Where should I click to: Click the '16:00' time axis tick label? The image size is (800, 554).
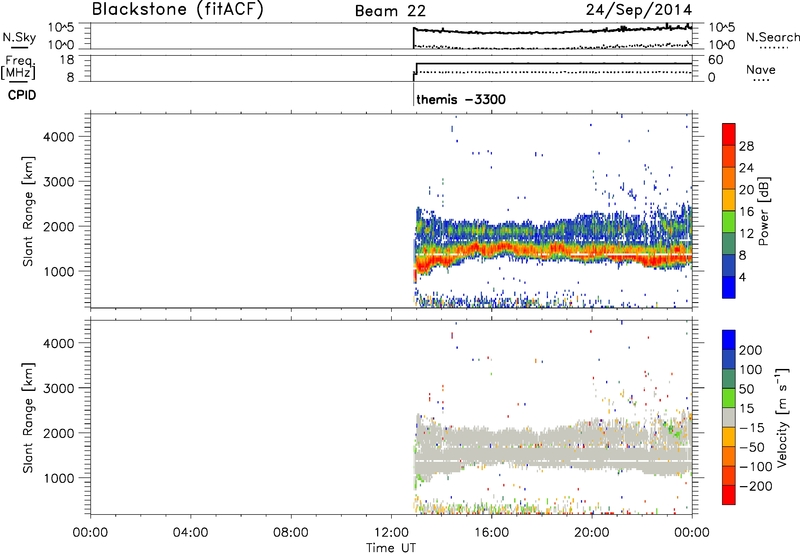491,533
